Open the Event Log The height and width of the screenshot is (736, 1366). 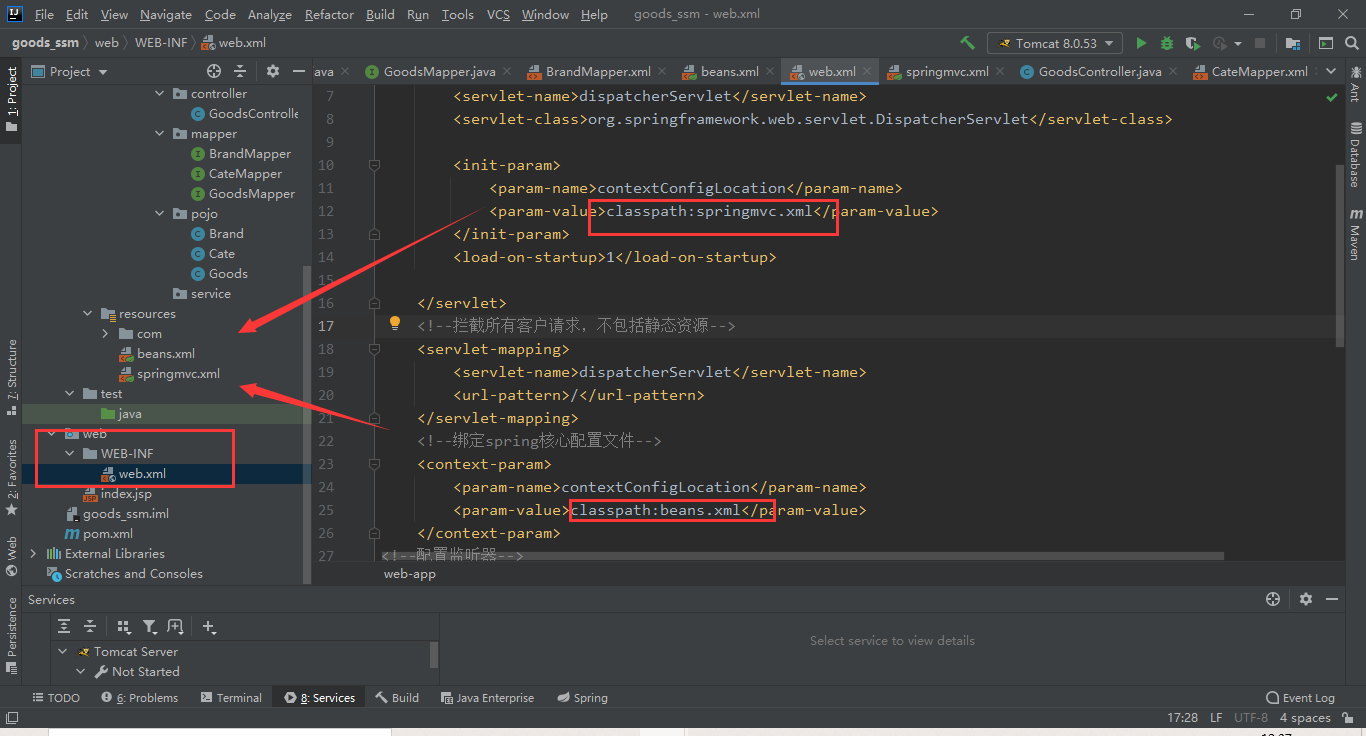pyautogui.click(x=1300, y=697)
